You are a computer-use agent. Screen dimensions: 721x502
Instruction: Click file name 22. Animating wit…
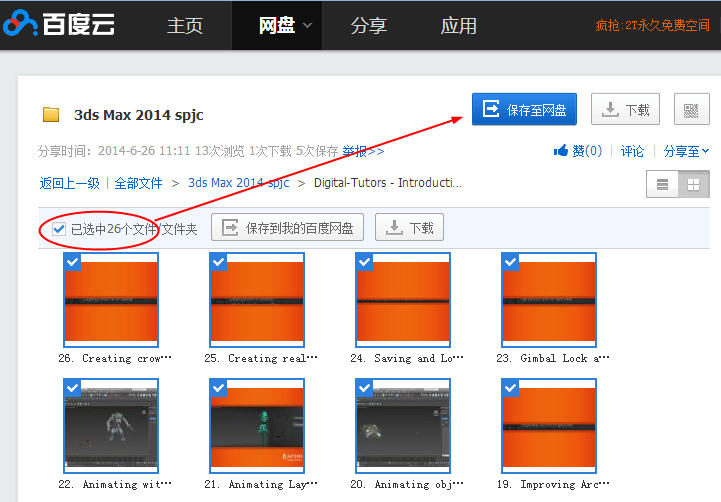pos(114,484)
